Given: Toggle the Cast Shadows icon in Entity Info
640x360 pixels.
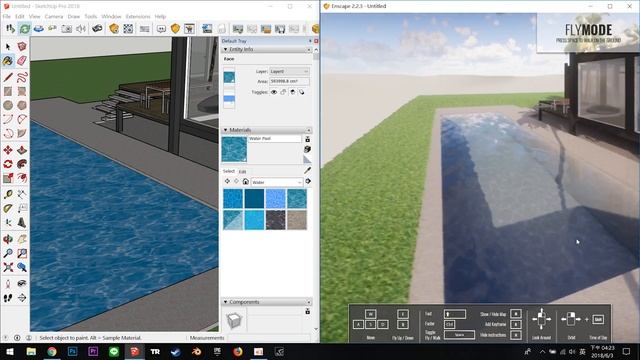Looking at the screenshot, I should [x=292, y=92].
